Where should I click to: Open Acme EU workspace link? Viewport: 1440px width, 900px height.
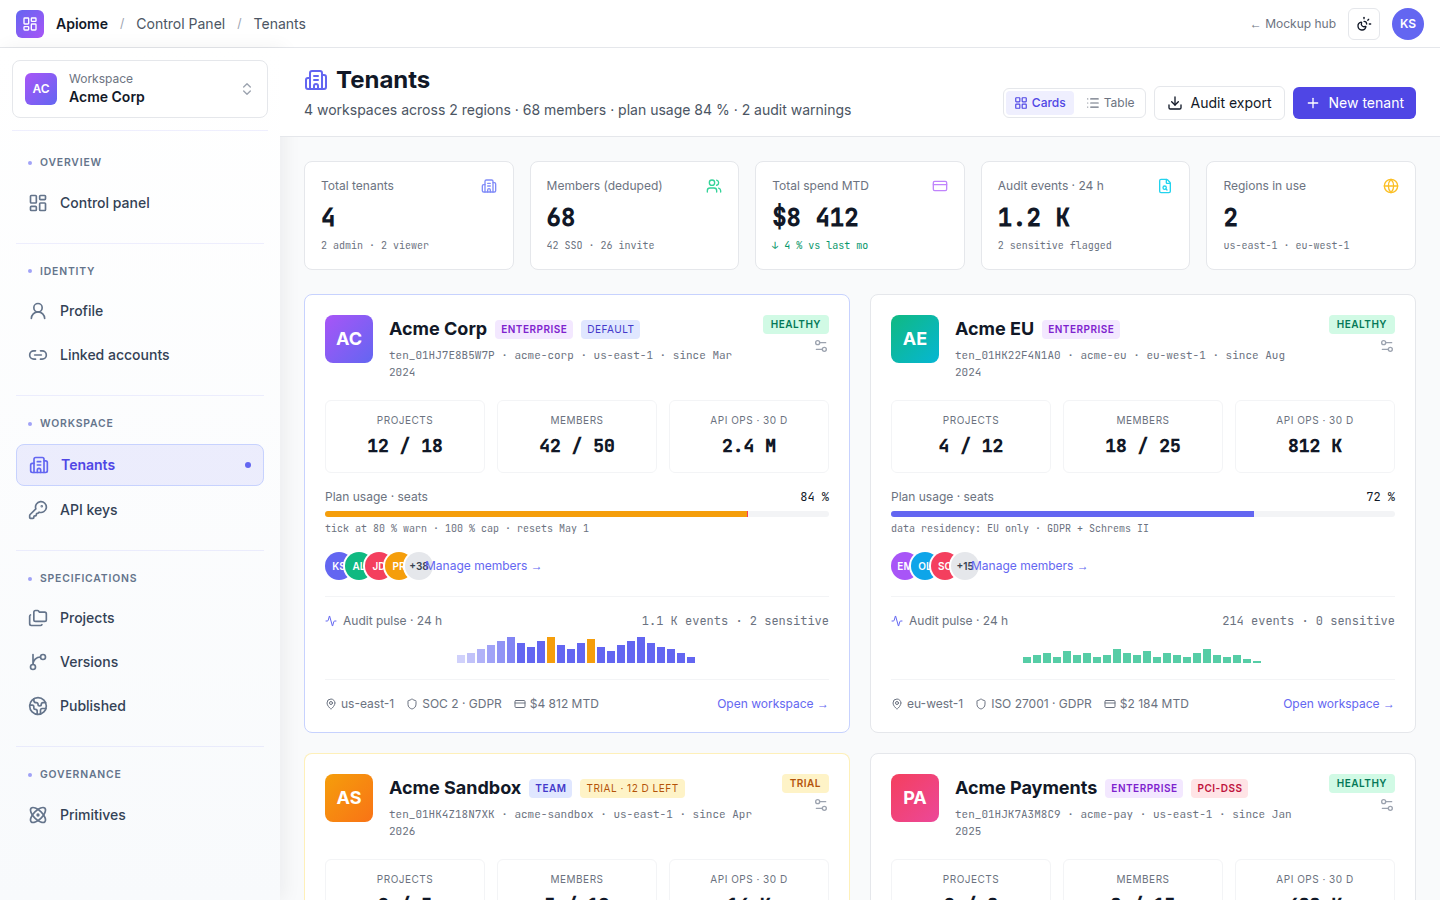[x=1338, y=704]
